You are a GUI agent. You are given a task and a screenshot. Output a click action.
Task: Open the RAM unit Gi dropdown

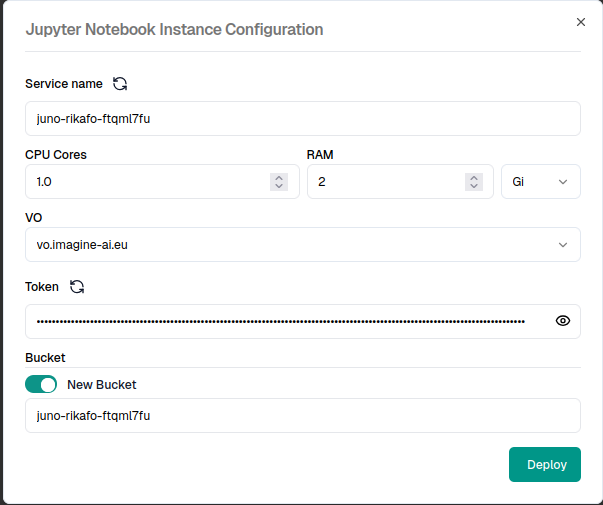coord(541,182)
